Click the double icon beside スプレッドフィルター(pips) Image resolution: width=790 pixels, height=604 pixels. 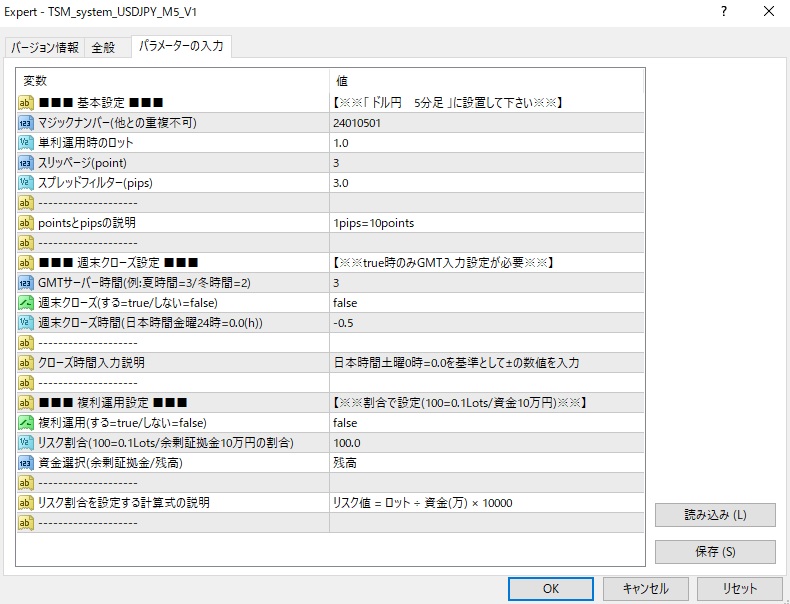coord(25,183)
